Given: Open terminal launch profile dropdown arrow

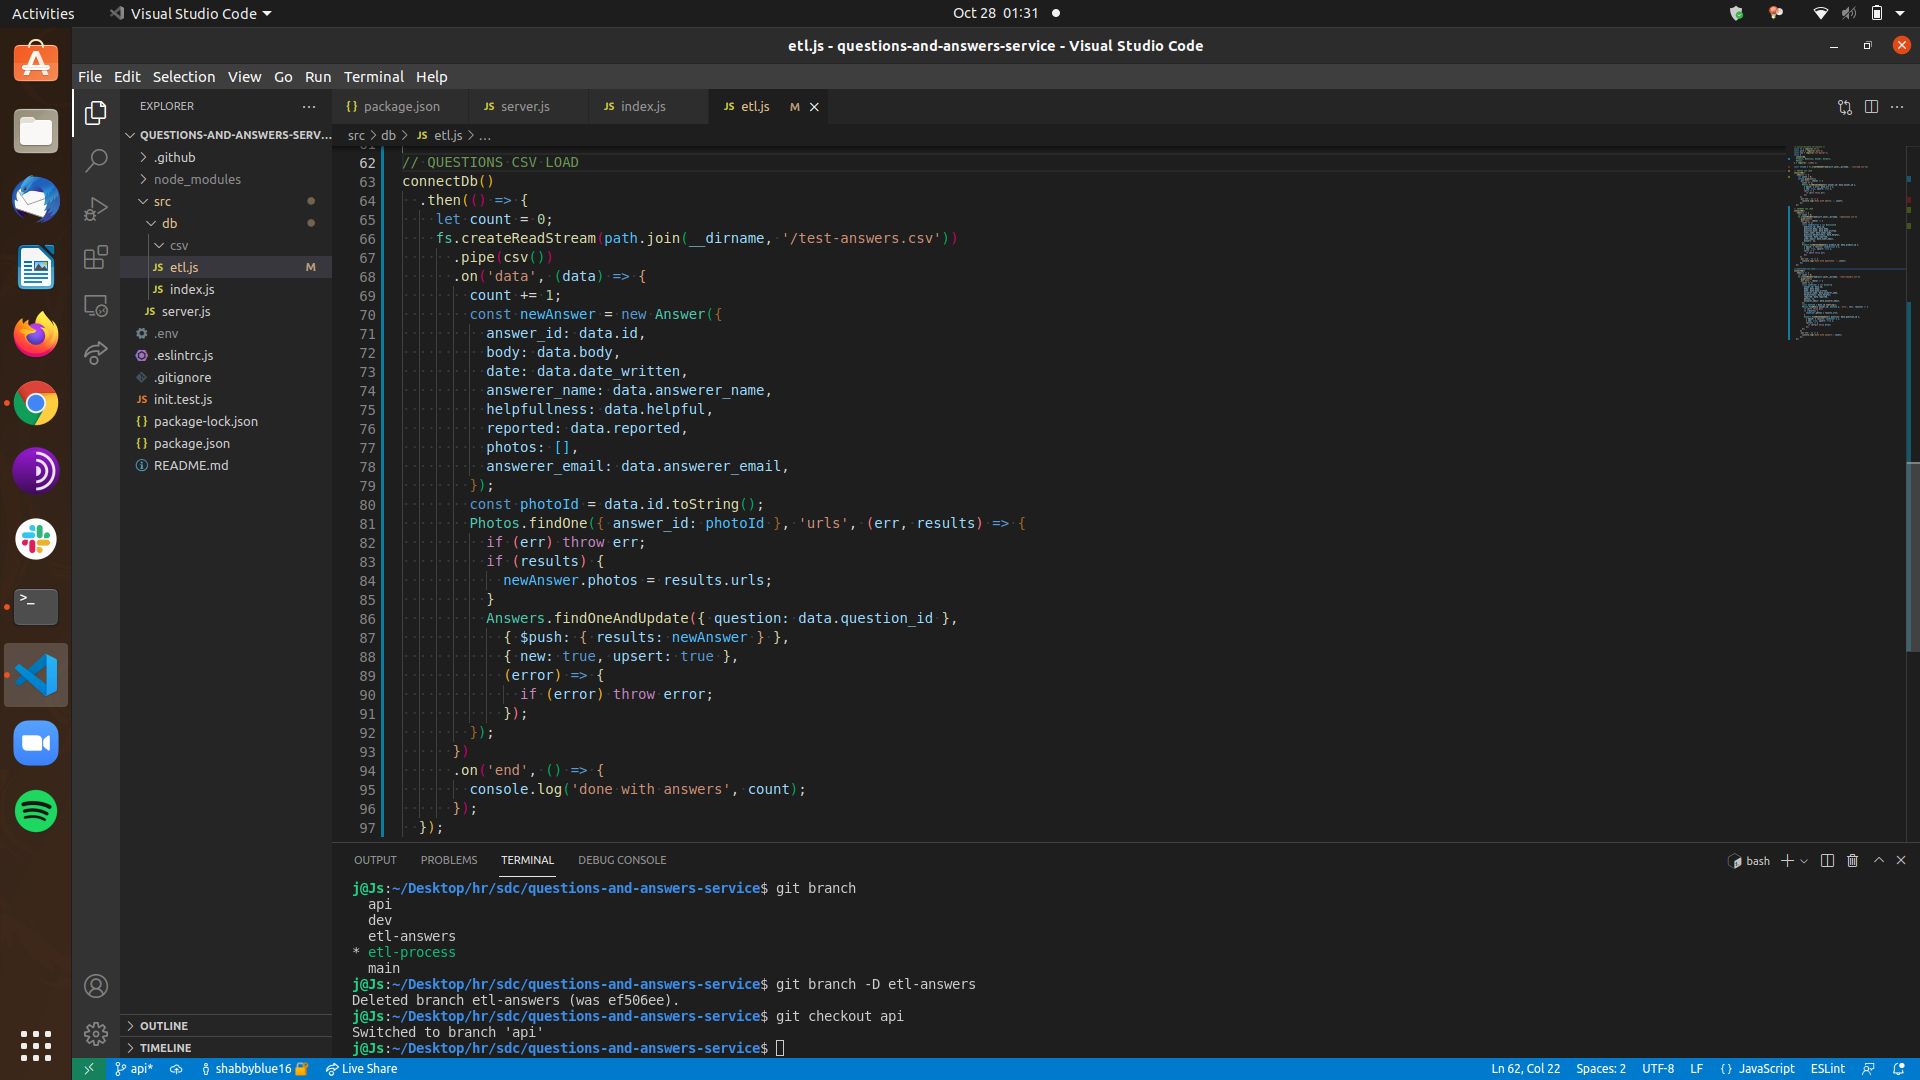Looking at the screenshot, I should pos(1804,861).
